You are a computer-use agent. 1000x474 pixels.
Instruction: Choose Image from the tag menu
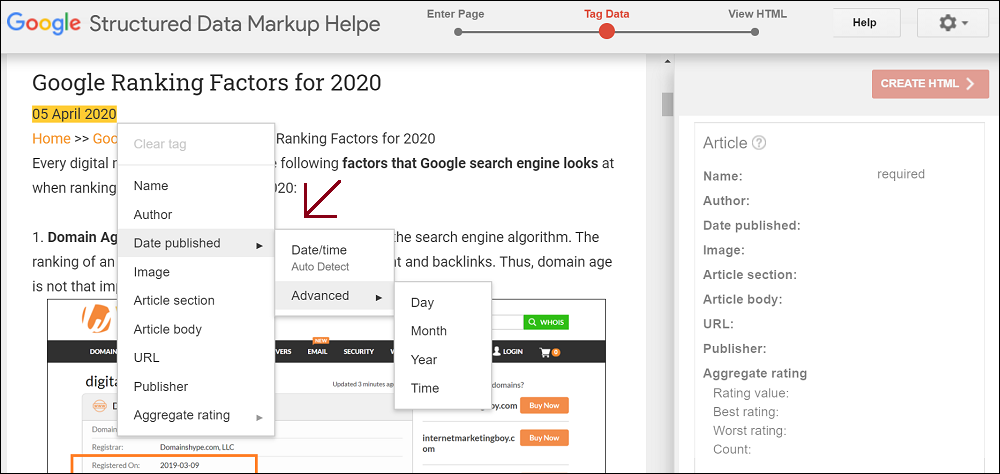pos(196,272)
